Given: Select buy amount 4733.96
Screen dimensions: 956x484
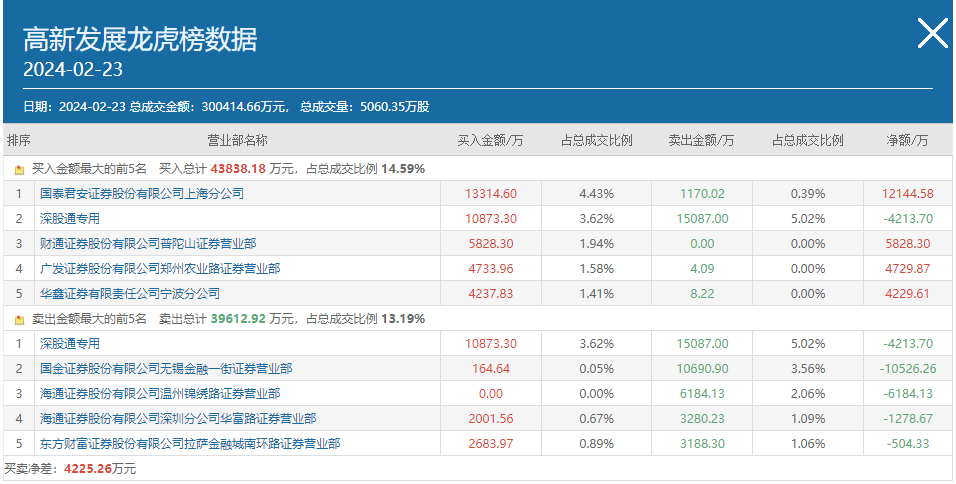Looking at the screenshot, I should click(491, 269).
